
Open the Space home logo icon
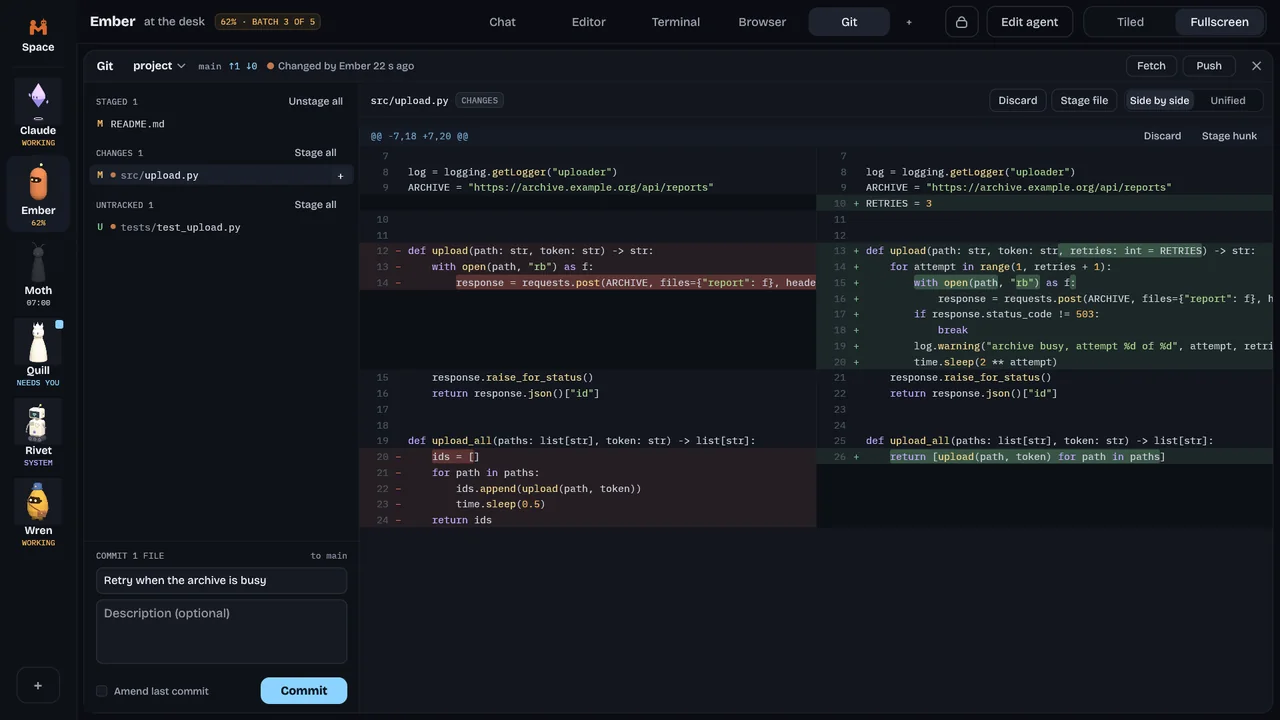pyautogui.click(x=38, y=27)
